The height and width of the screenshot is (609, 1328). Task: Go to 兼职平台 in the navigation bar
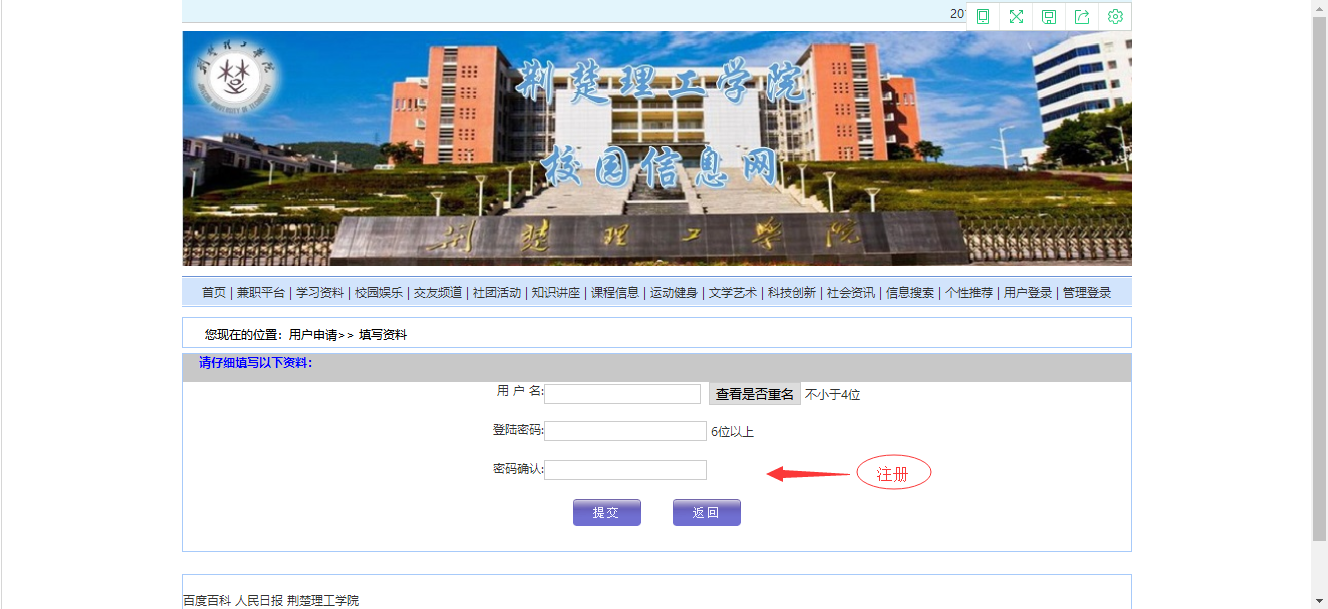point(261,293)
